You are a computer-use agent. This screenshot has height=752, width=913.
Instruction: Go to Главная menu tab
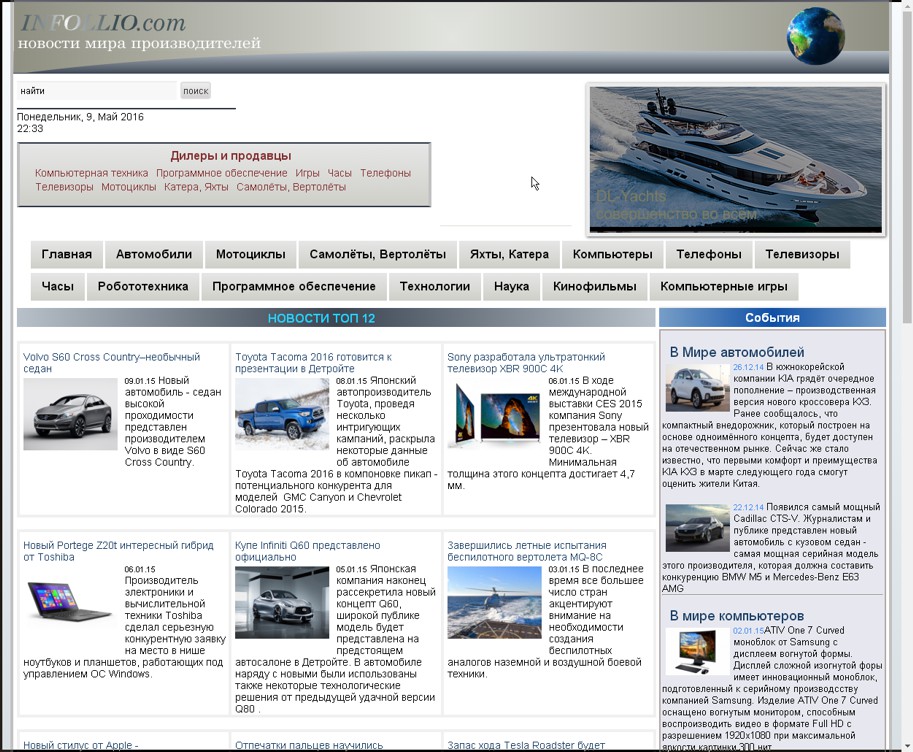coord(66,255)
